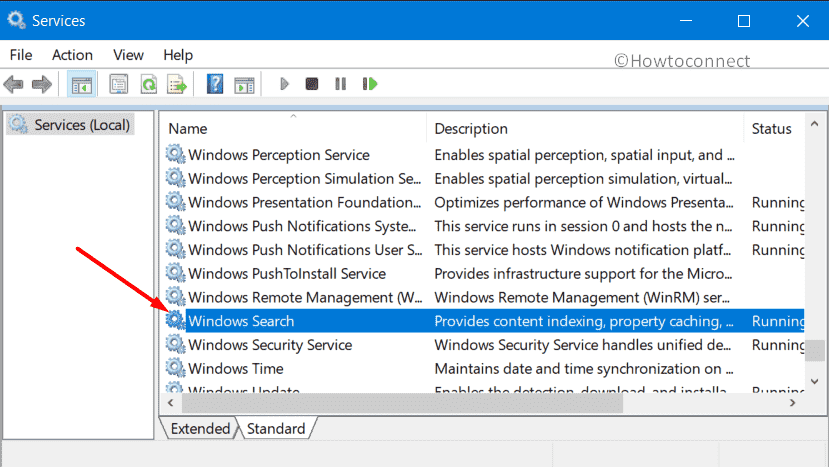
Task: Click gear icon beside Windows Push Notifications Syste...
Action: pos(176,226)
